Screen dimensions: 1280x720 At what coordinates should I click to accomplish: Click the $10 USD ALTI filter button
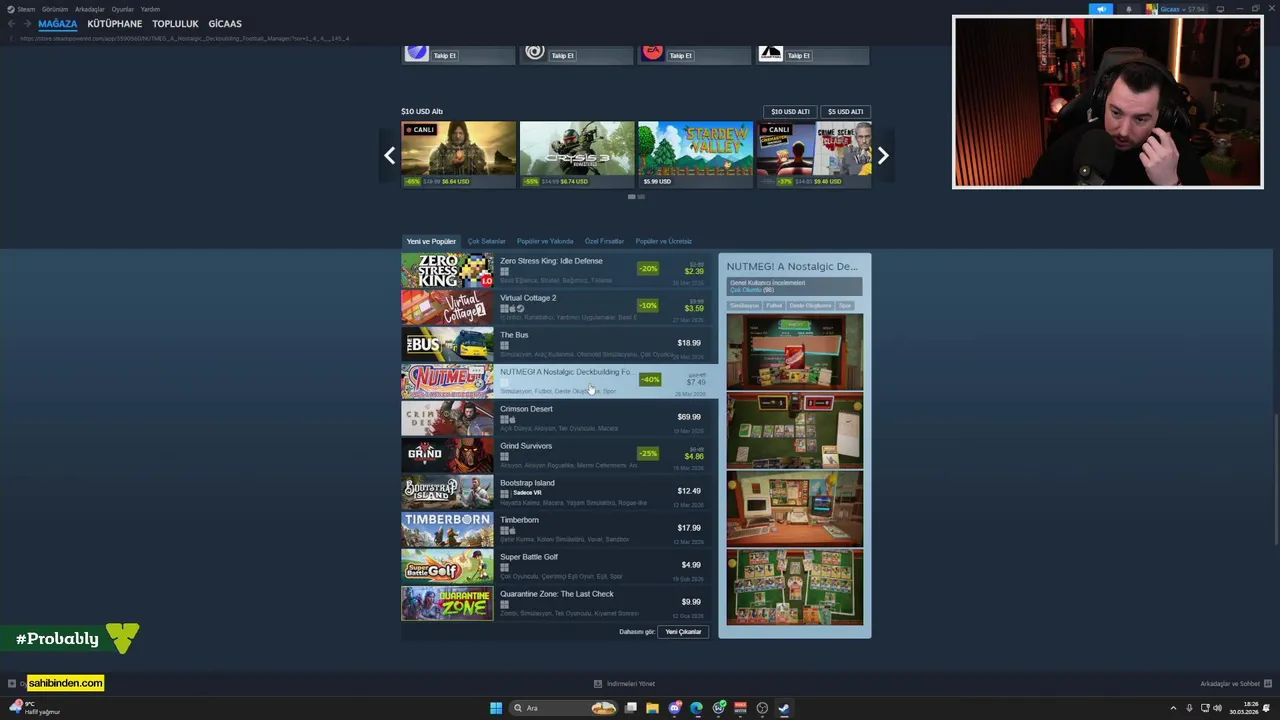[x=790, y=112]
